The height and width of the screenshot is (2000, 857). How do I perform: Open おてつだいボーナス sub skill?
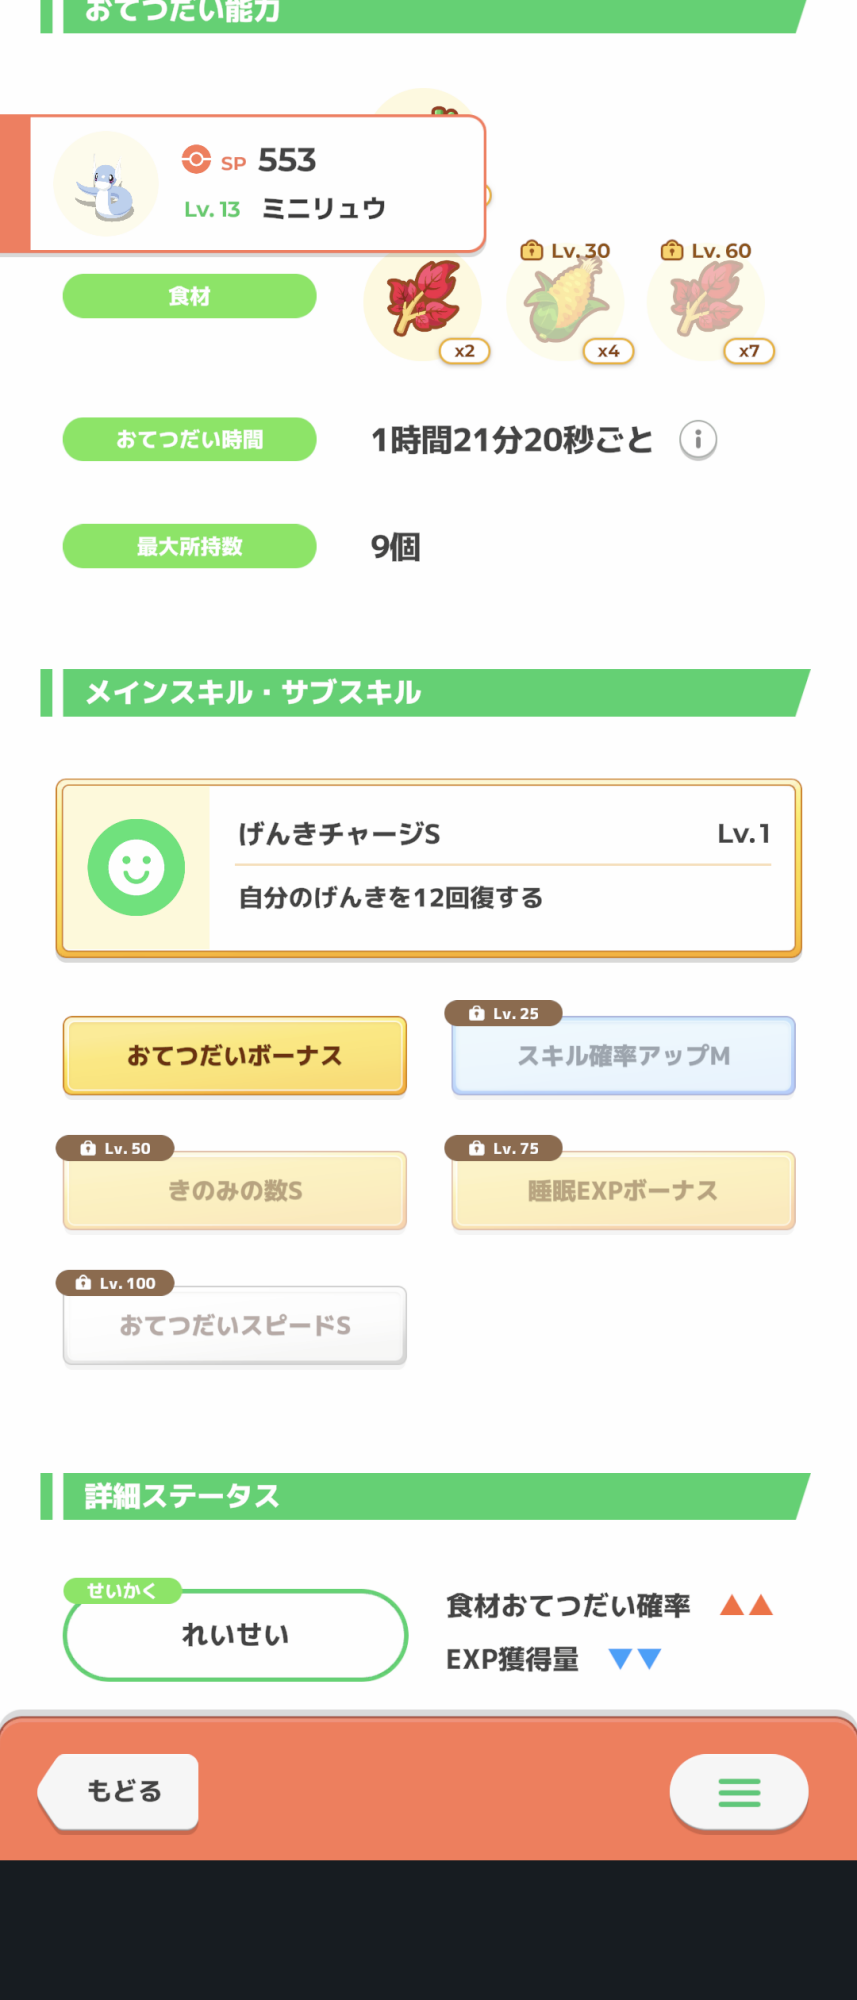coord(235,1056)
